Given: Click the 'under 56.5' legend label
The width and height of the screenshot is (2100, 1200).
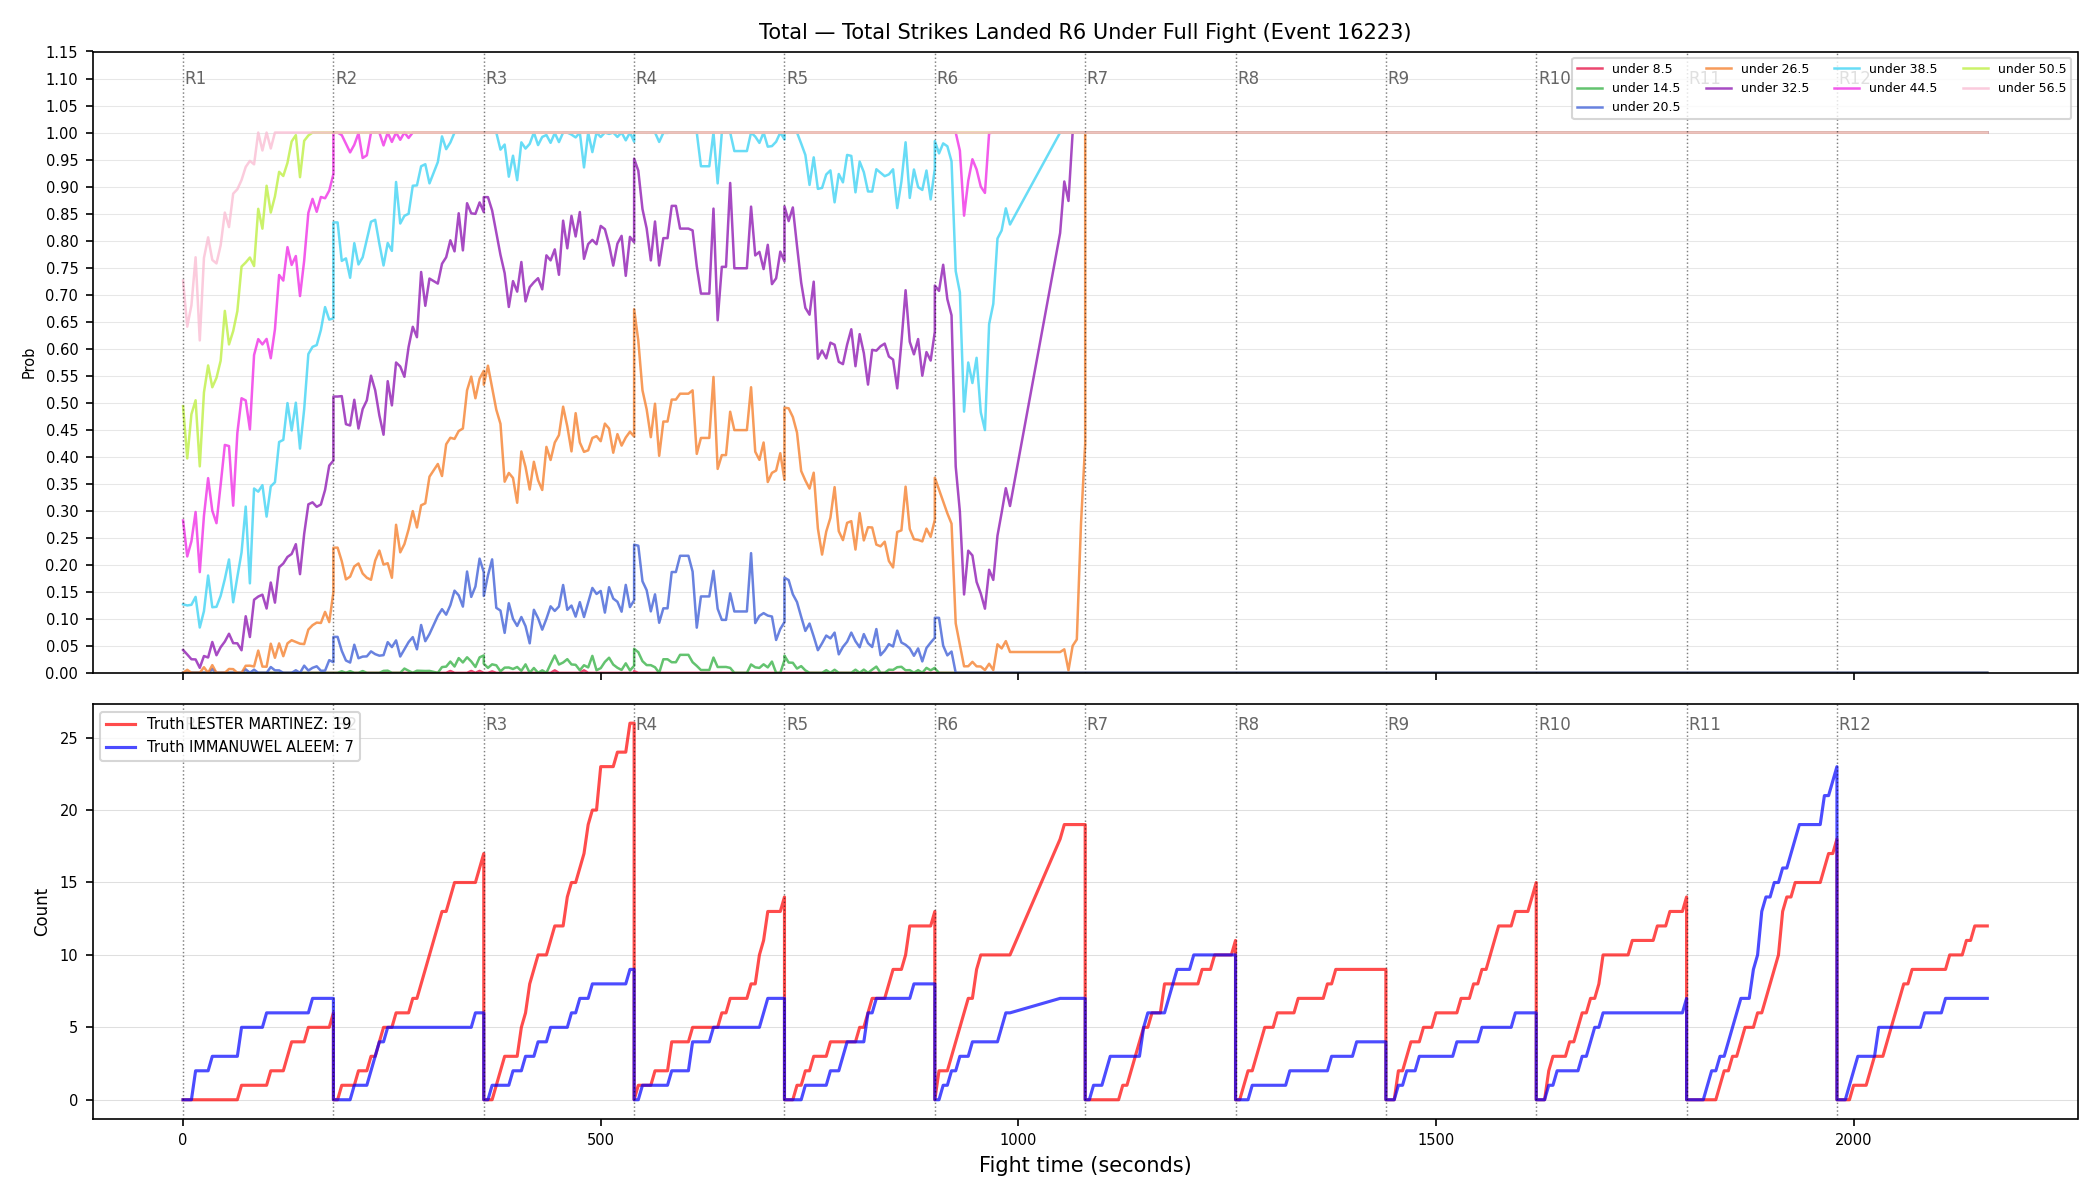Looking at the screenshot, I should [x=2032, y=88].
